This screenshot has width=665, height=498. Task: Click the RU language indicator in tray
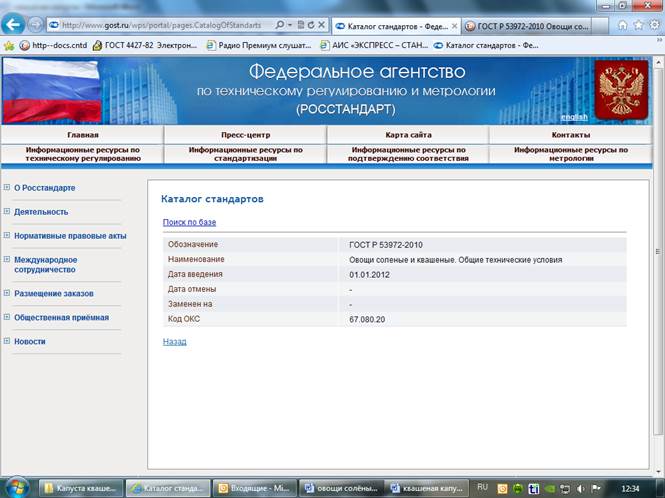tap(482, 487)
